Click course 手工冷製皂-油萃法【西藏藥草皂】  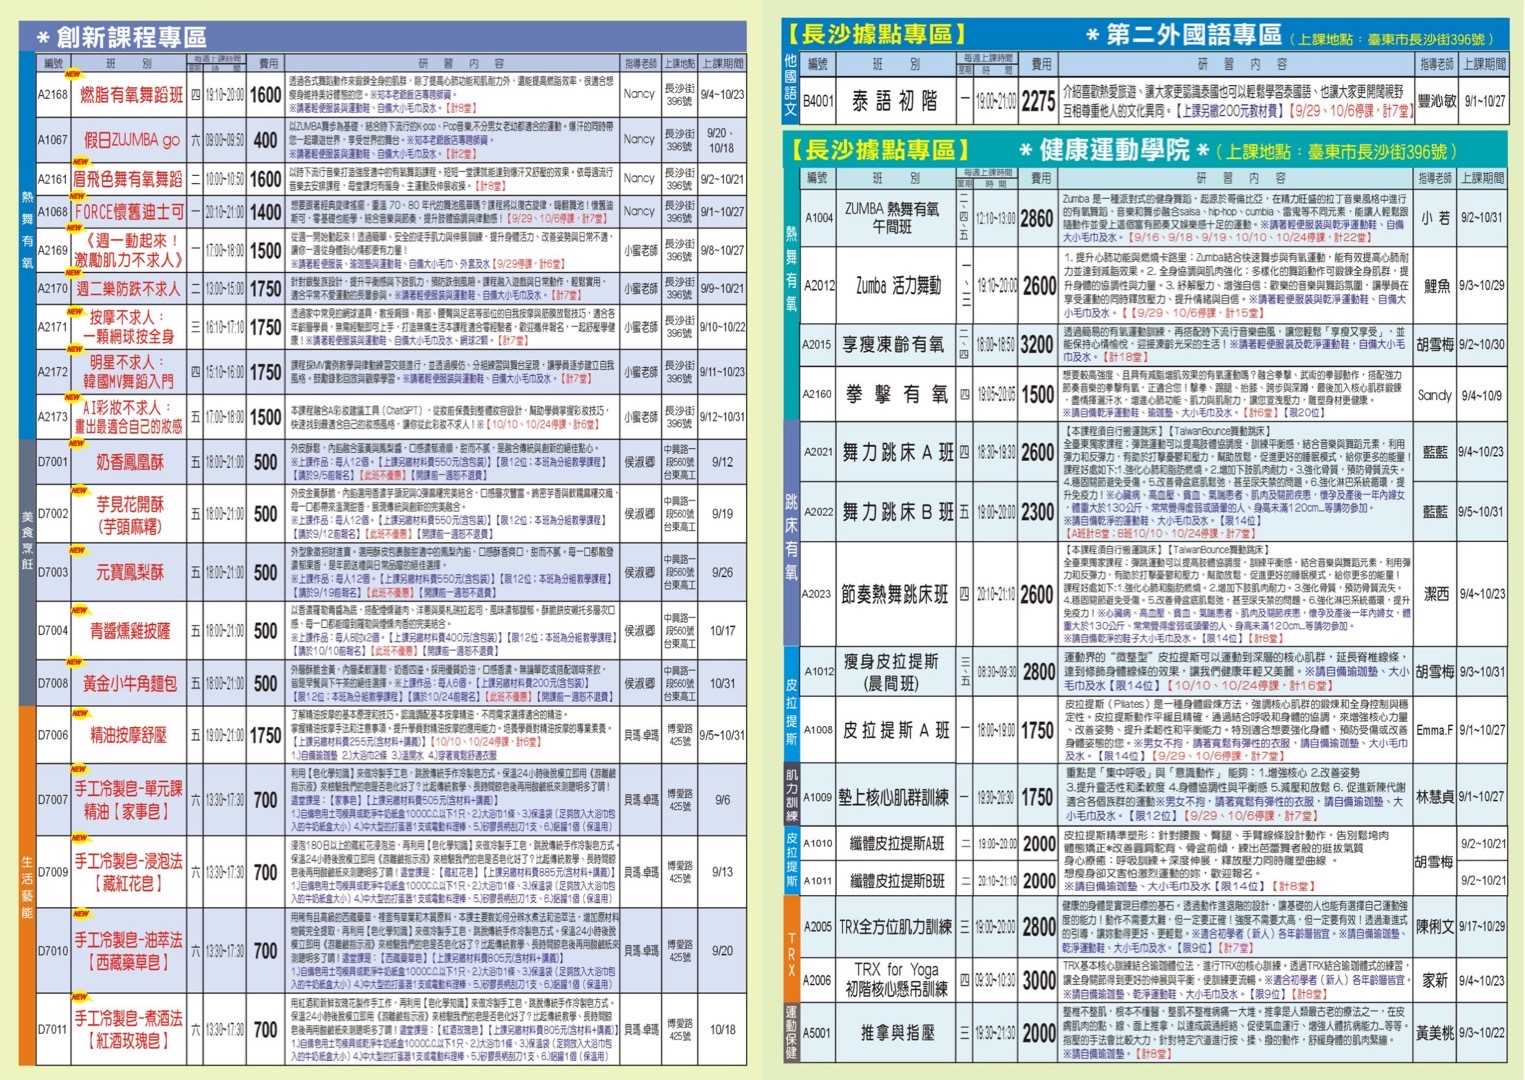[128, 951]
